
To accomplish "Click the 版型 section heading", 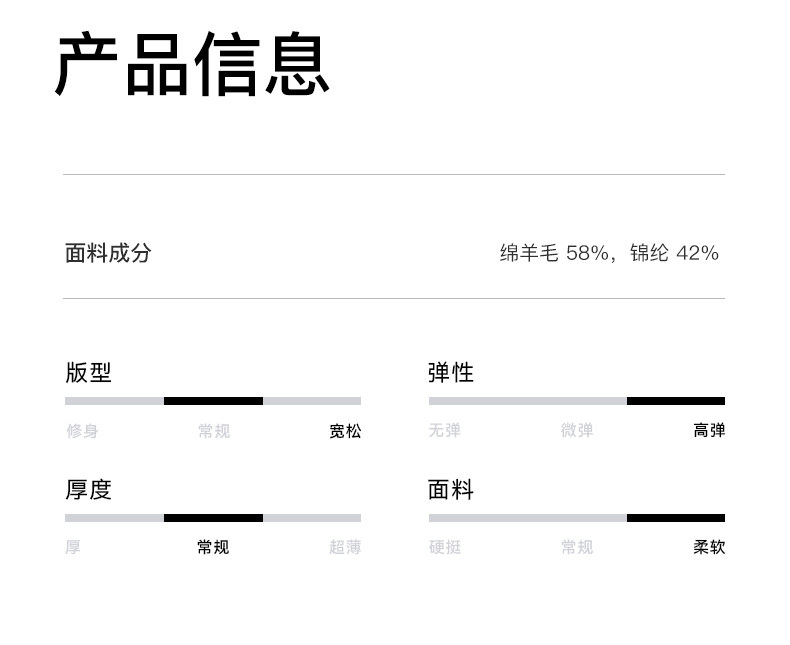I will pyautogui.click(x=89, y=373).
